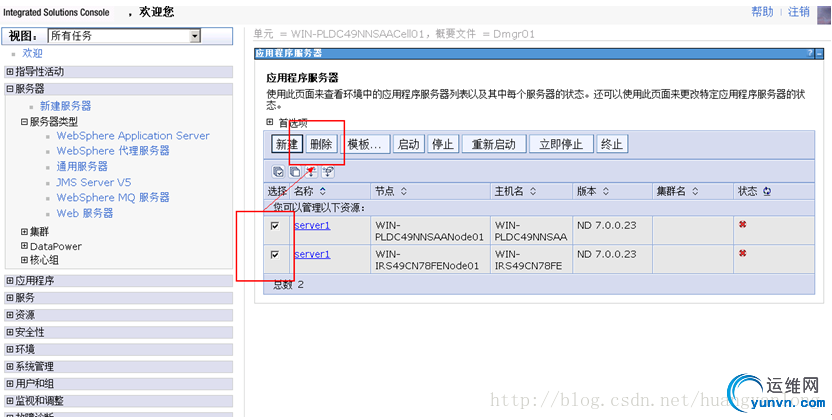Open 新建服务器 link
This screenshot has width=832, height=420.
pos(66,106)
